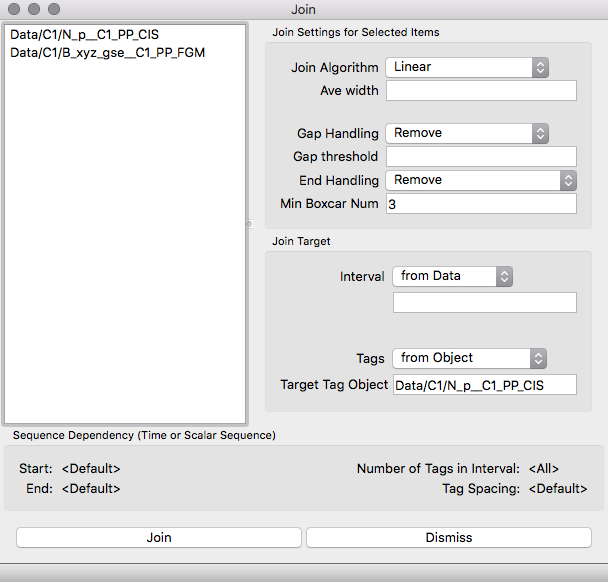Dismiss the Join dialog
The height and width of the screenshot is (582, 608).
[x=448, y=538]
